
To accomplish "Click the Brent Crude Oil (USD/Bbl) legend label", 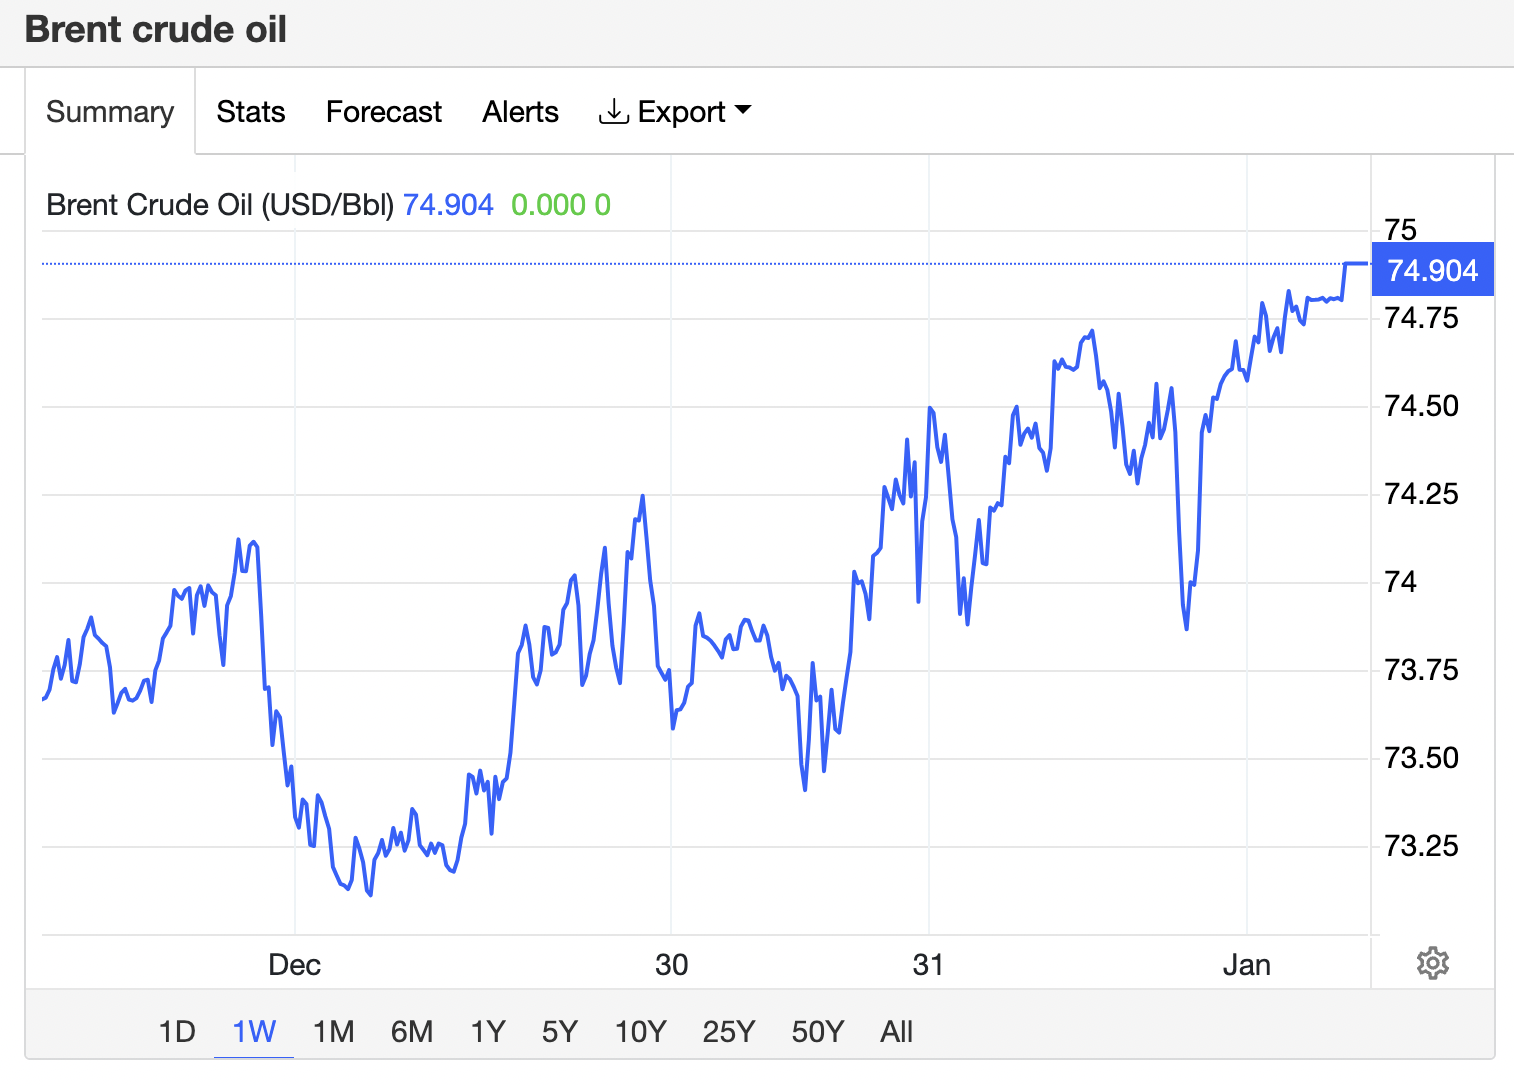I will (x=220, y=205).
